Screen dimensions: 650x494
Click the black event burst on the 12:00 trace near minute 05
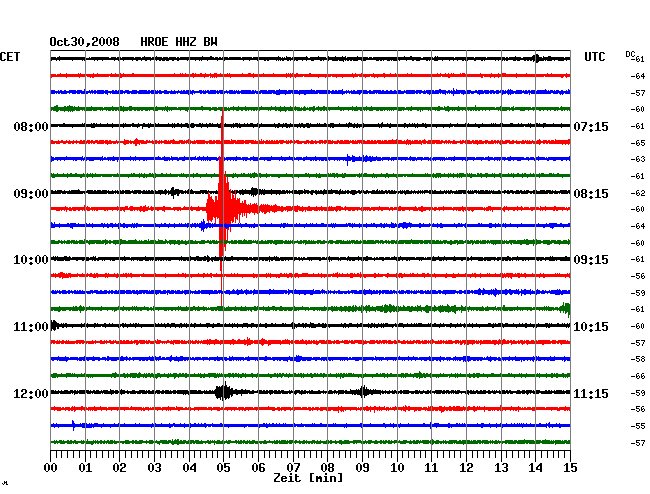point(224,392)
